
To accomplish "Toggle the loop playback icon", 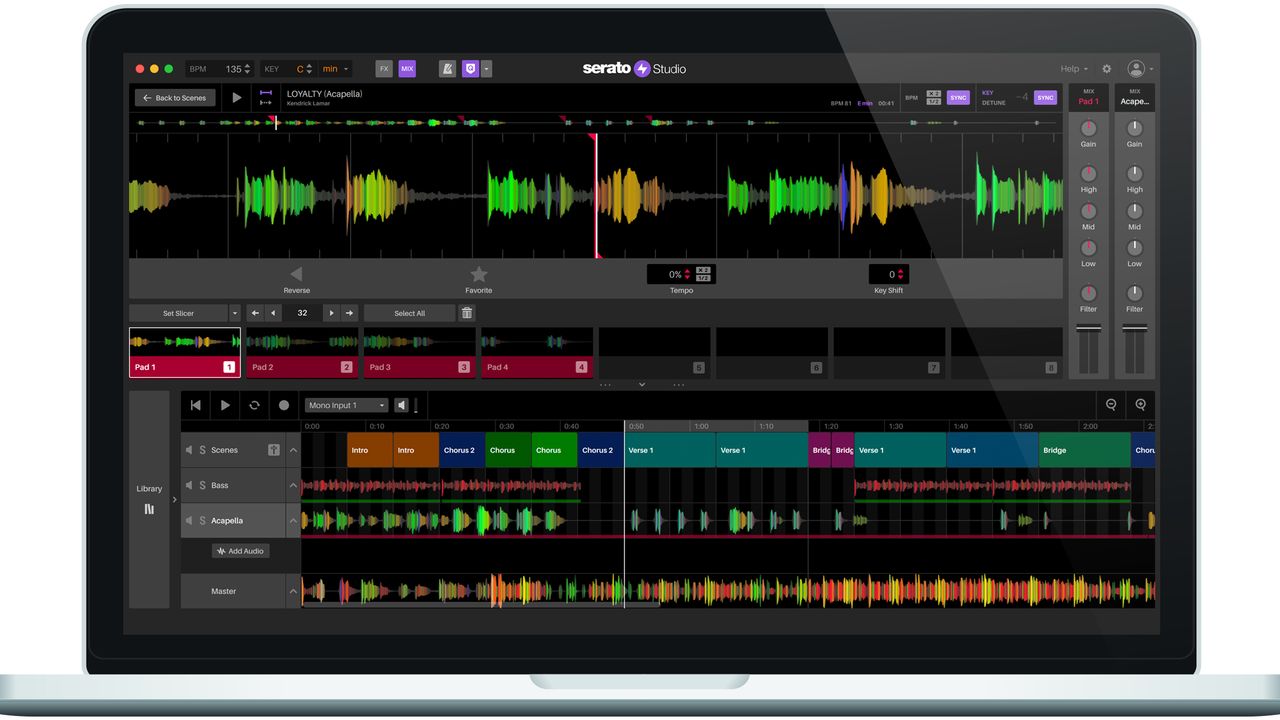I will point(255,405).
